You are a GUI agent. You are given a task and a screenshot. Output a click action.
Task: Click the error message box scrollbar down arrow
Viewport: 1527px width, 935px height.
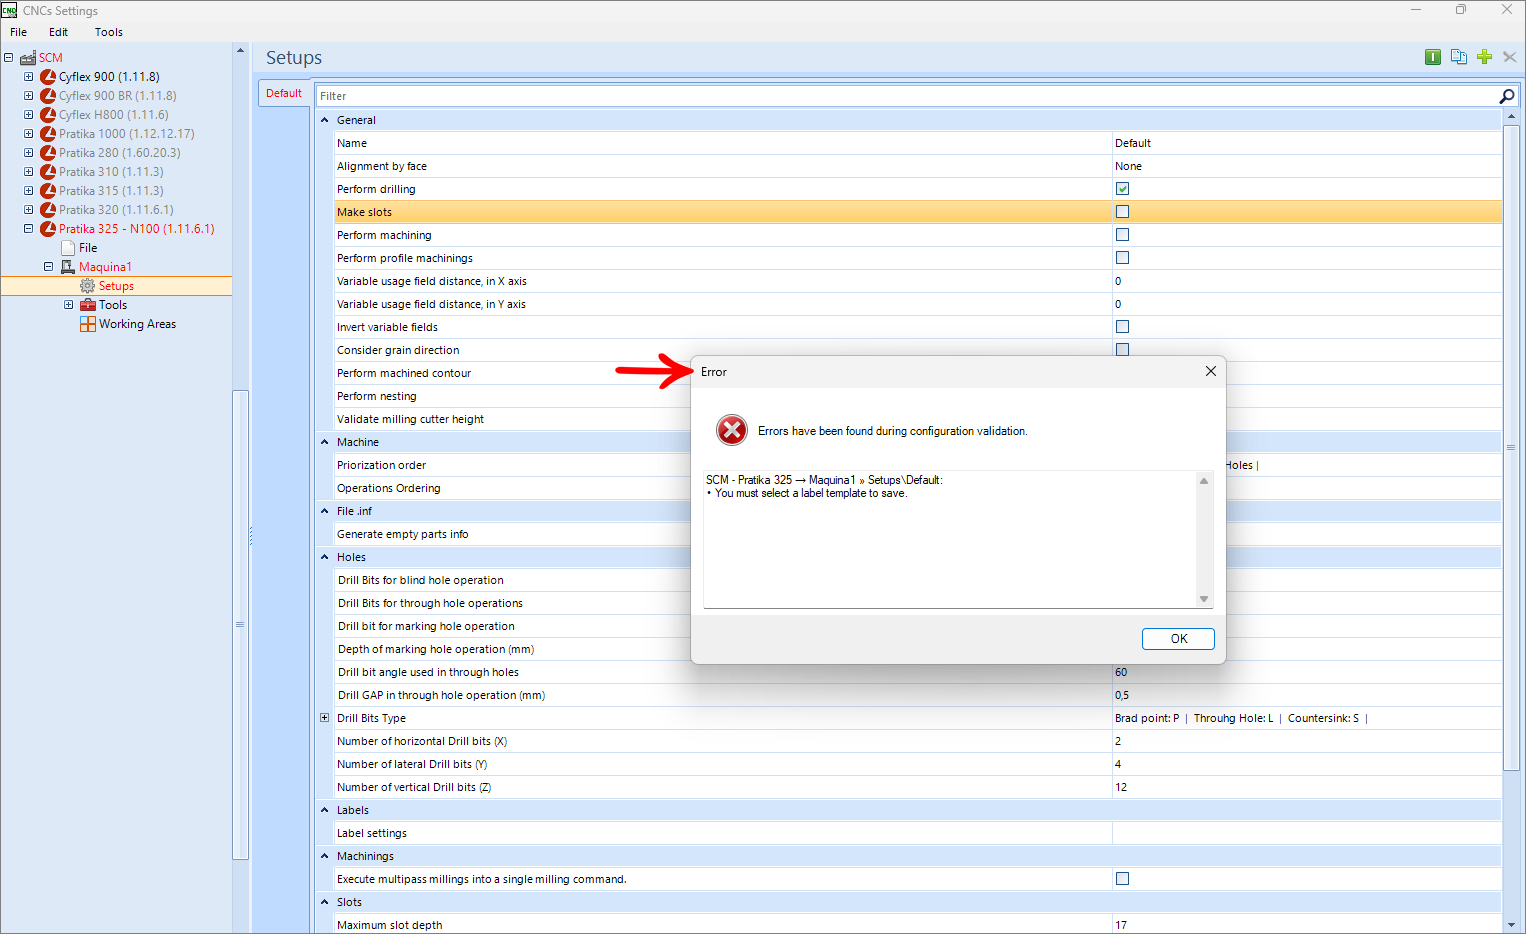1204,599
